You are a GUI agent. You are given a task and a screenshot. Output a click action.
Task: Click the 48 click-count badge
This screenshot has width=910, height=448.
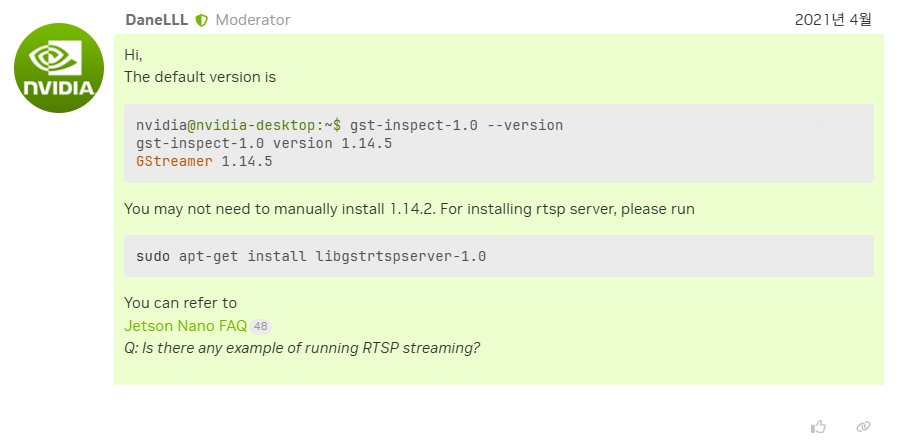(261, 326)
